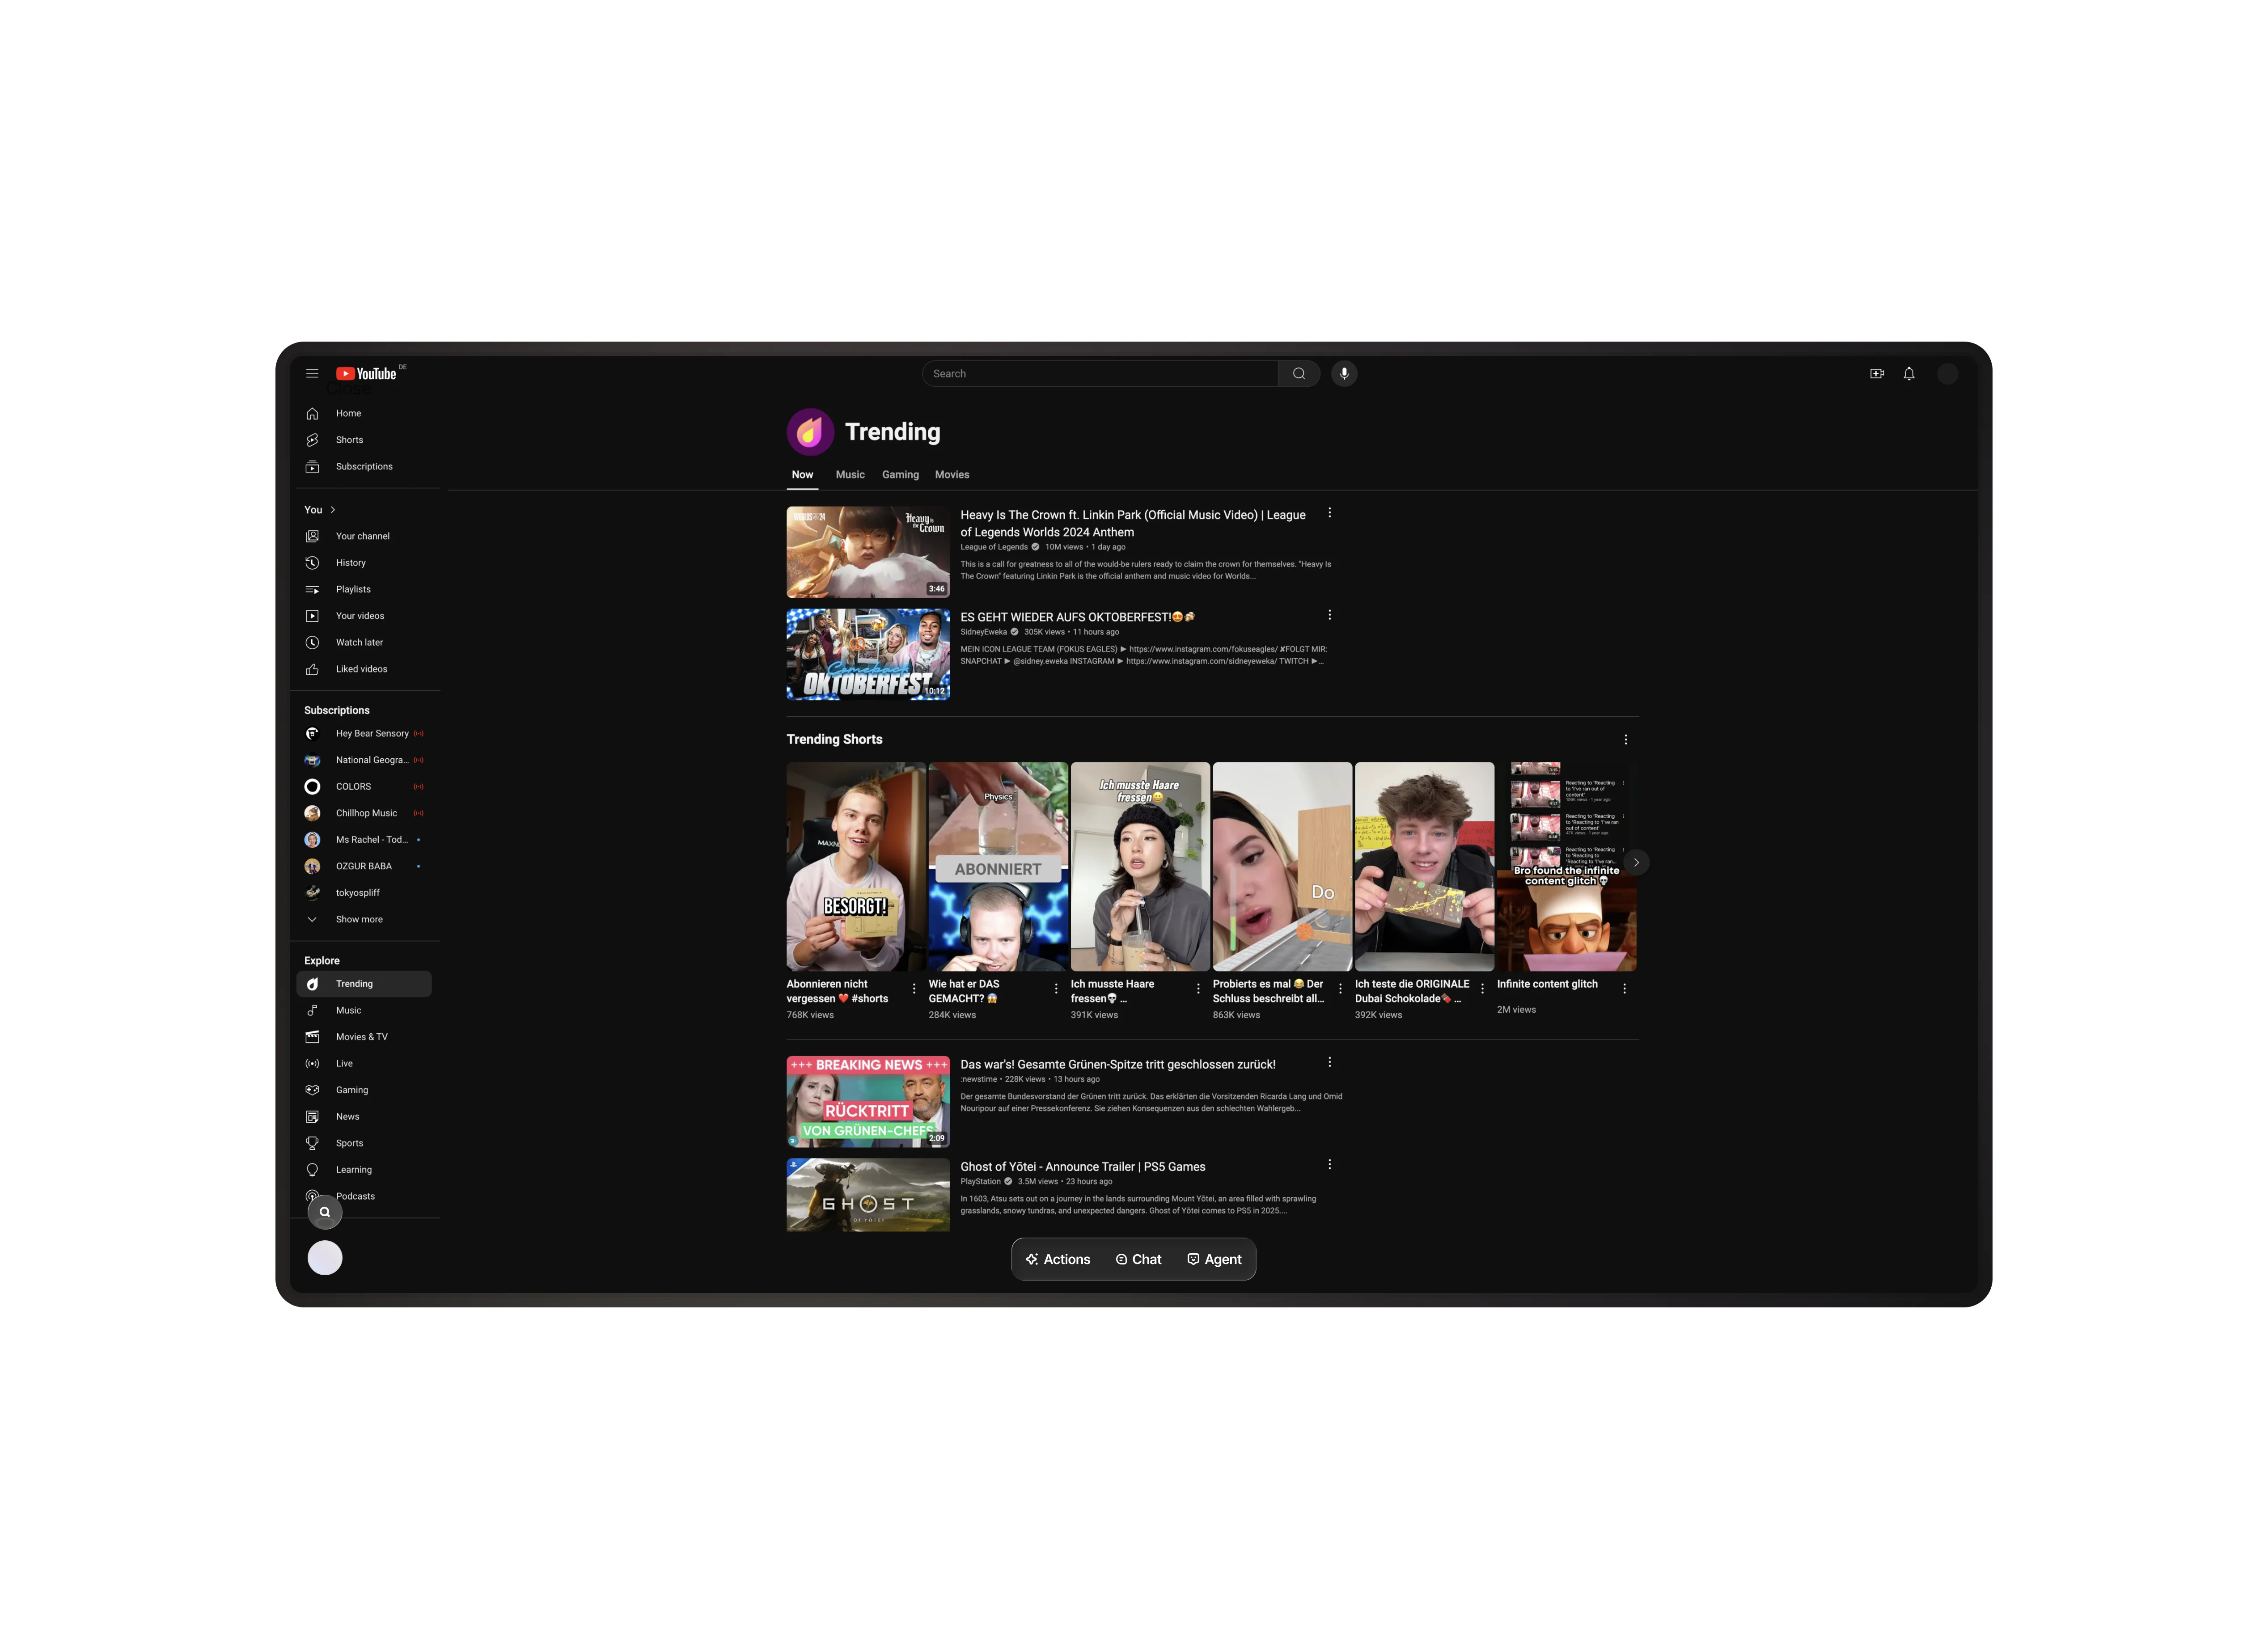Switch to the Music trending tab
The width and height of the screenshot is (2268, 1649).
point(850,475)
